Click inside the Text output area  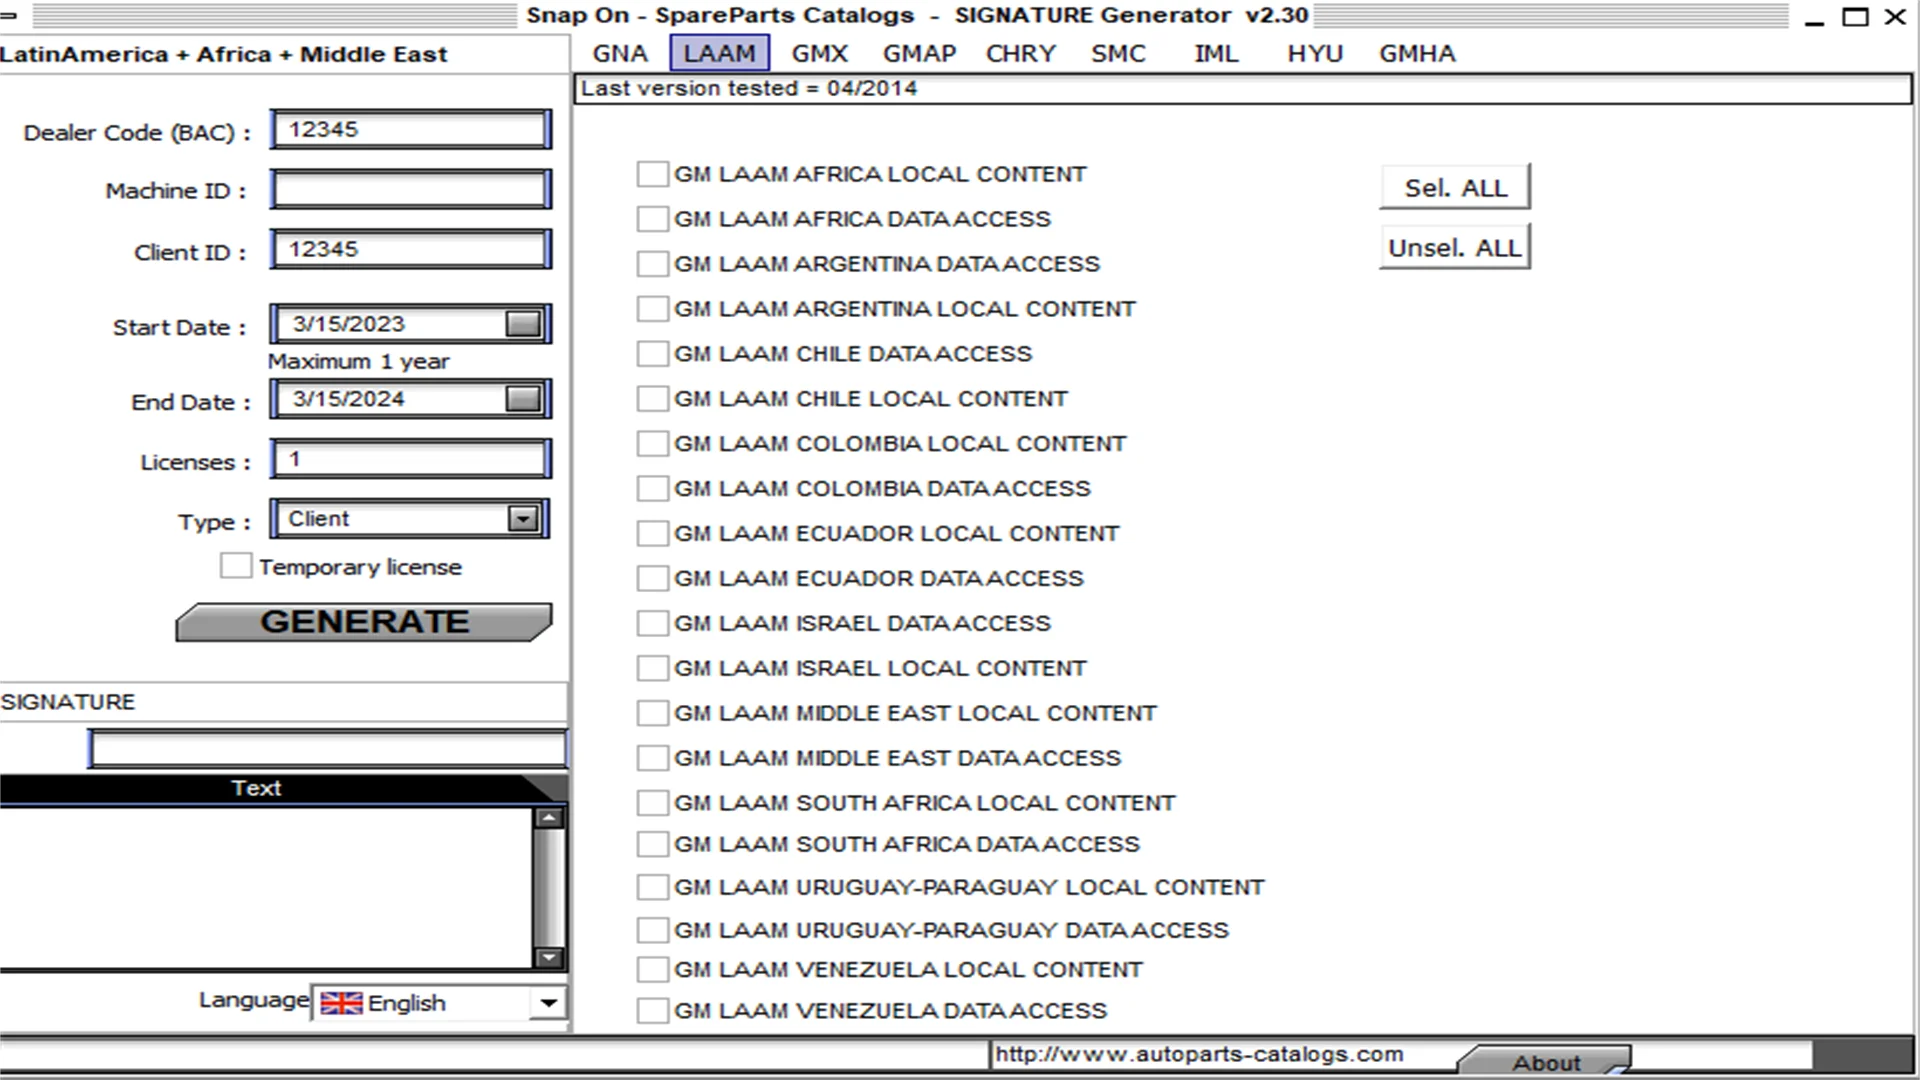[266, 888]
